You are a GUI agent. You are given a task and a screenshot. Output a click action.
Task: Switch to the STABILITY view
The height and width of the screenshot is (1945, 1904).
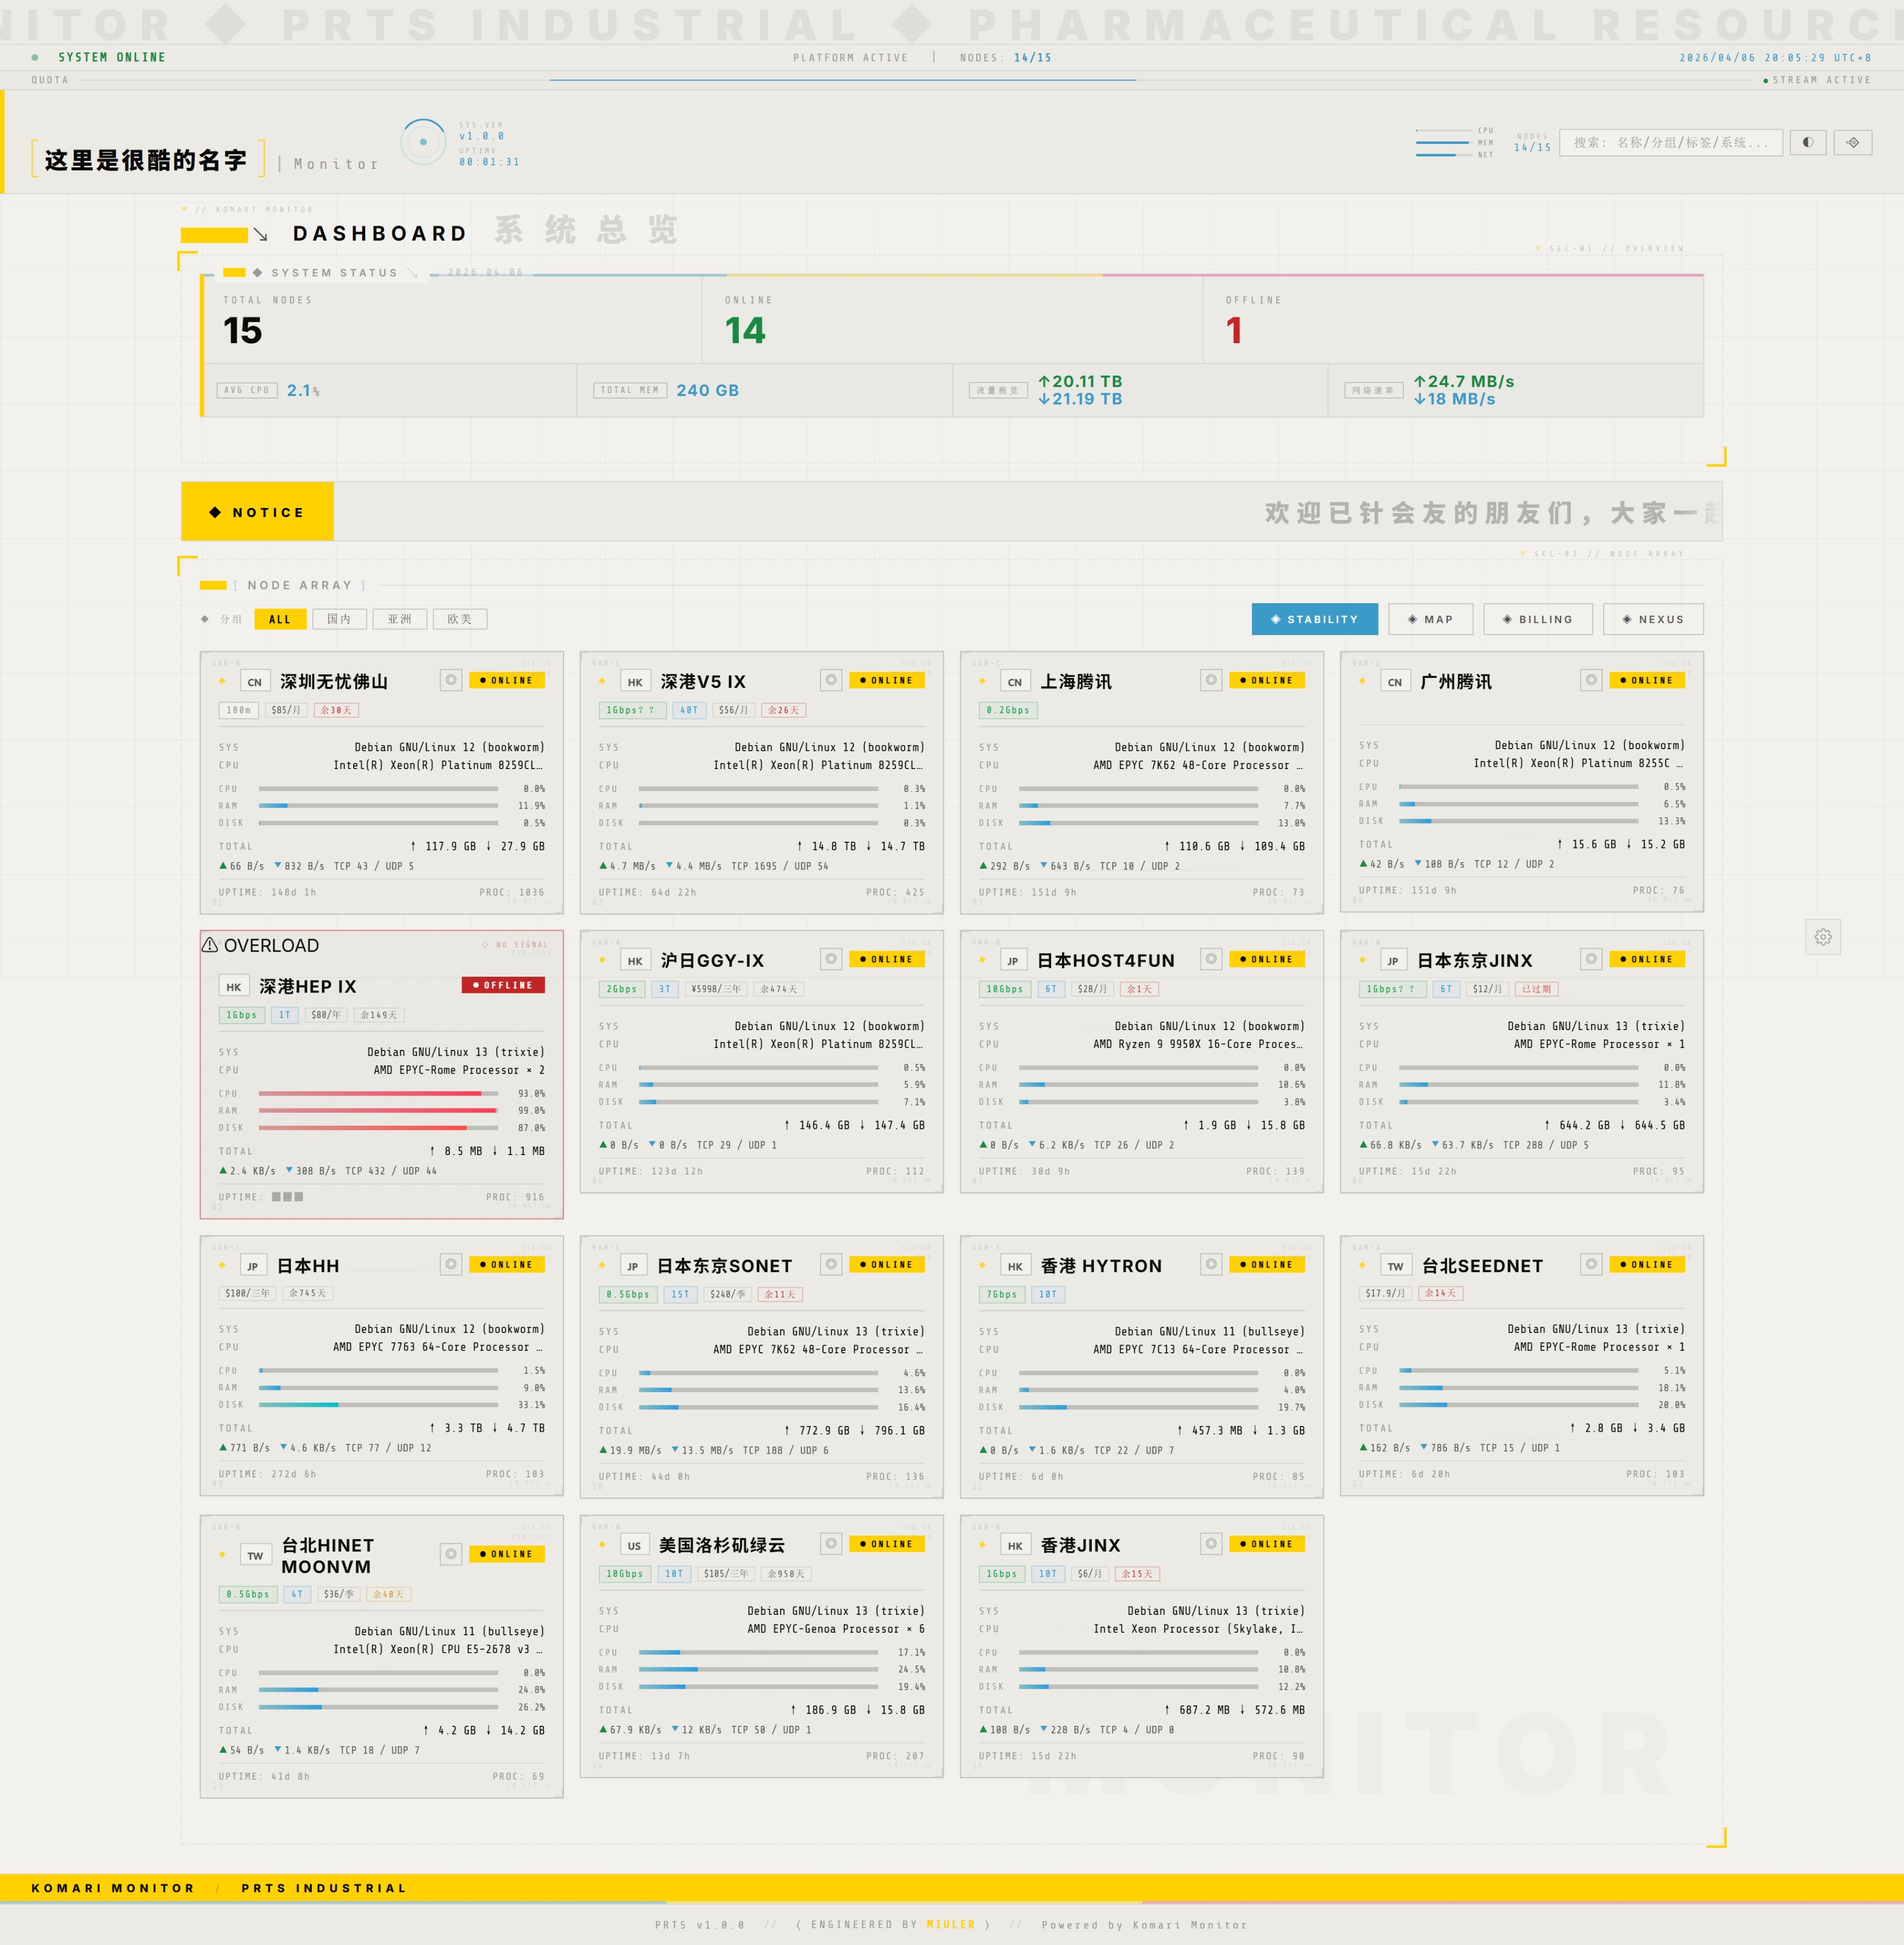coord(1314,619)
